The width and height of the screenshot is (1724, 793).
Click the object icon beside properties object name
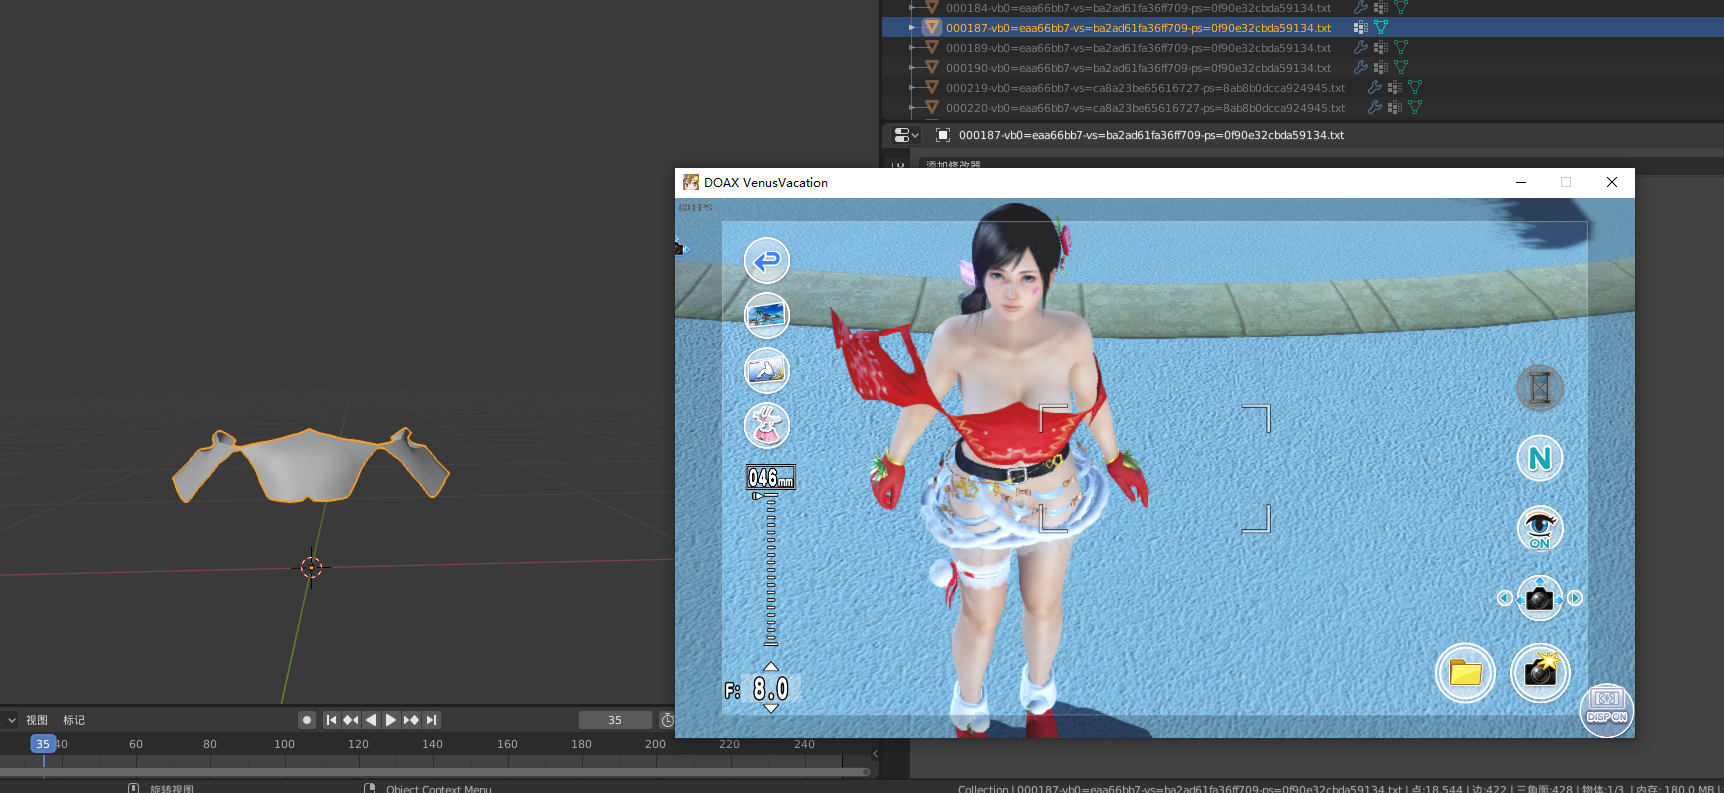(x=943, y=135)
